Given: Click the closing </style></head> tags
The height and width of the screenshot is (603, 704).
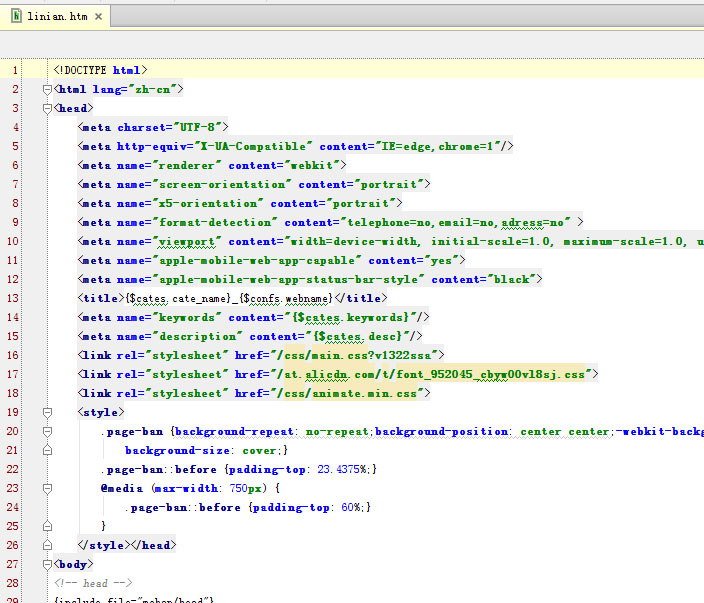Looking at the screenshot, I should [x=127, y=546].
